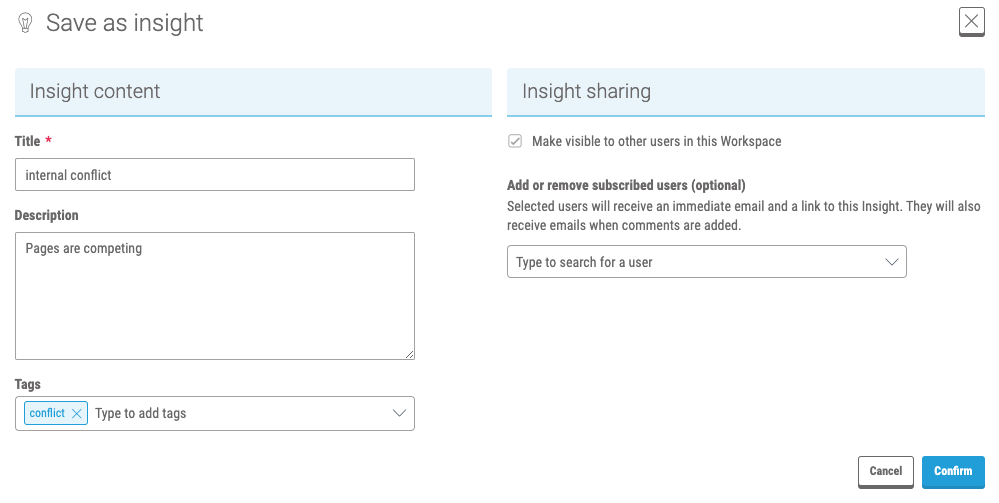
Task: Confirm saving the insight
Action: [953, 472]
